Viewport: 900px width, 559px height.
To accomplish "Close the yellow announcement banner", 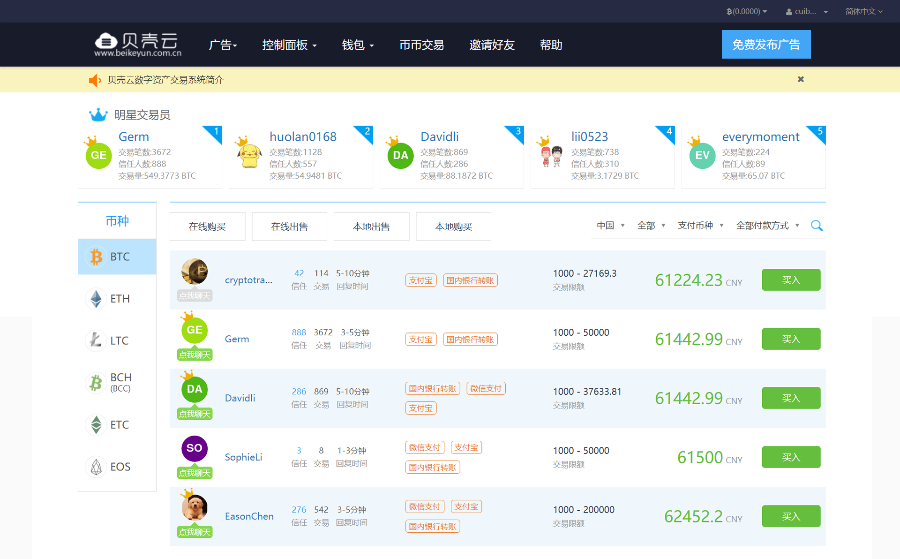I will pyautogui.click(x=801, y=79).
